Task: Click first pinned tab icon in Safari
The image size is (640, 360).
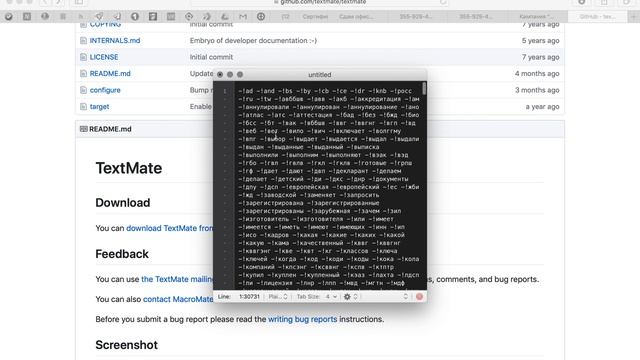Action: click(x=9, y=17)
